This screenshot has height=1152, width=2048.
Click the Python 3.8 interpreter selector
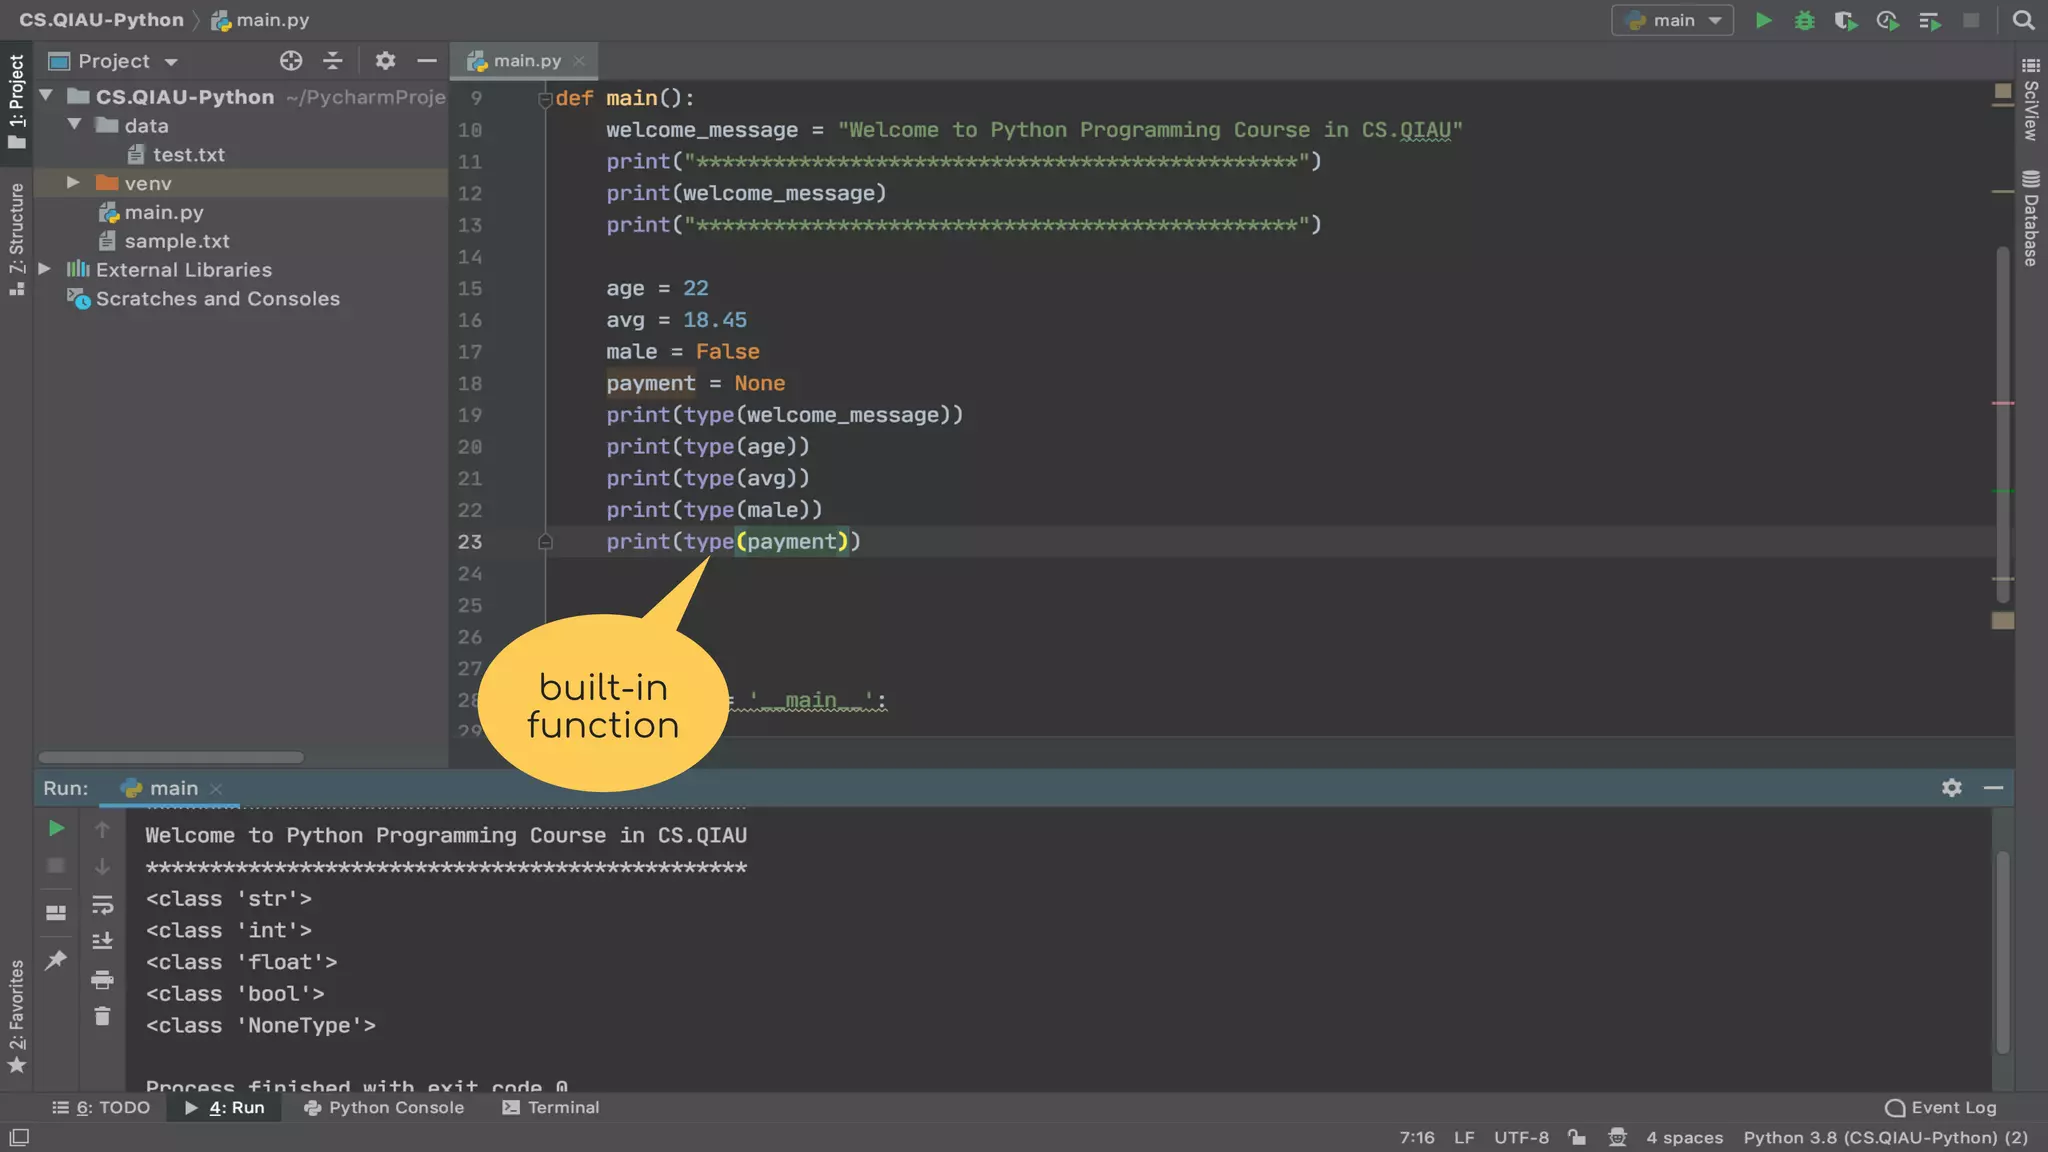point(1885,1137)
